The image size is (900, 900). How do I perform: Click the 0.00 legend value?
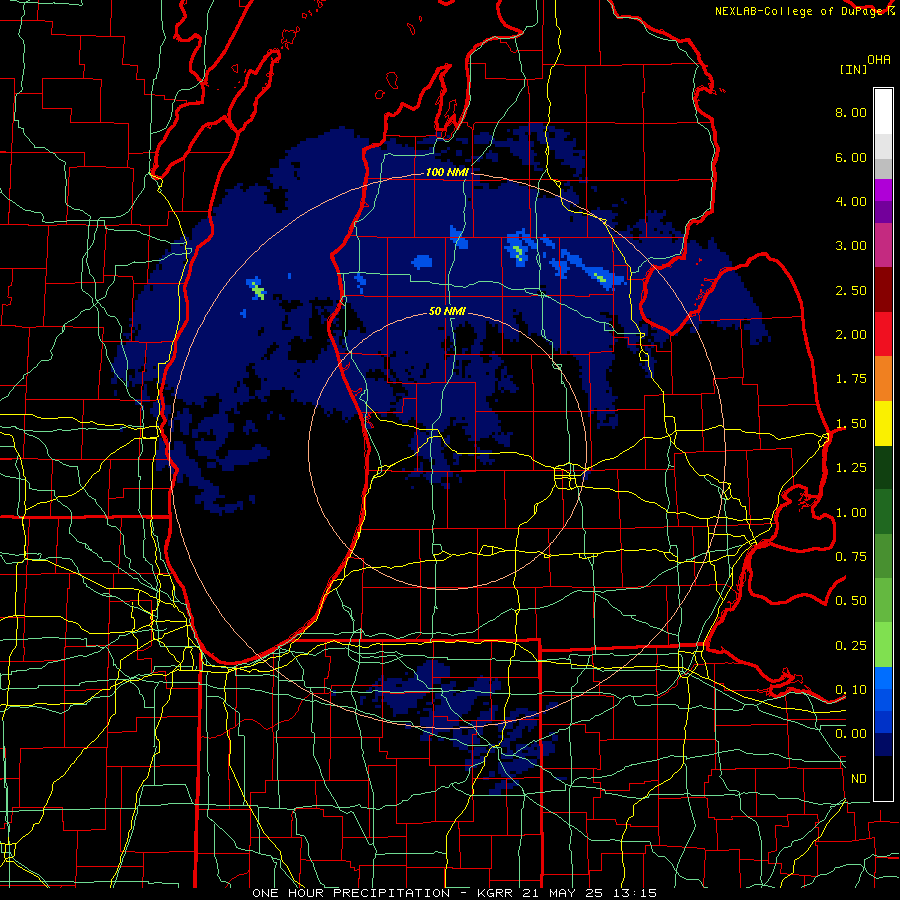pyautogui.click(x=851, y=734)
